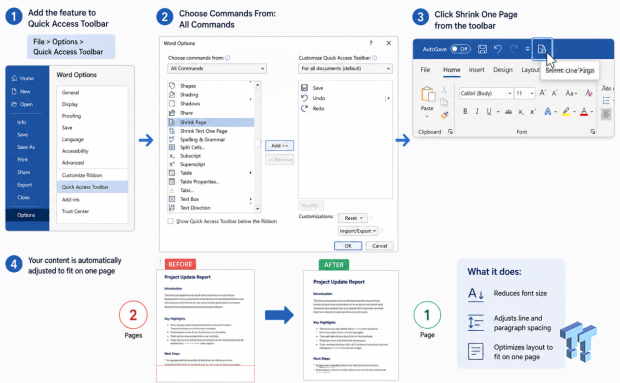This screenshot has height=383, width=620.
Task: Click the greyed Redo arrow in the title bar
Action: [514, 49]
